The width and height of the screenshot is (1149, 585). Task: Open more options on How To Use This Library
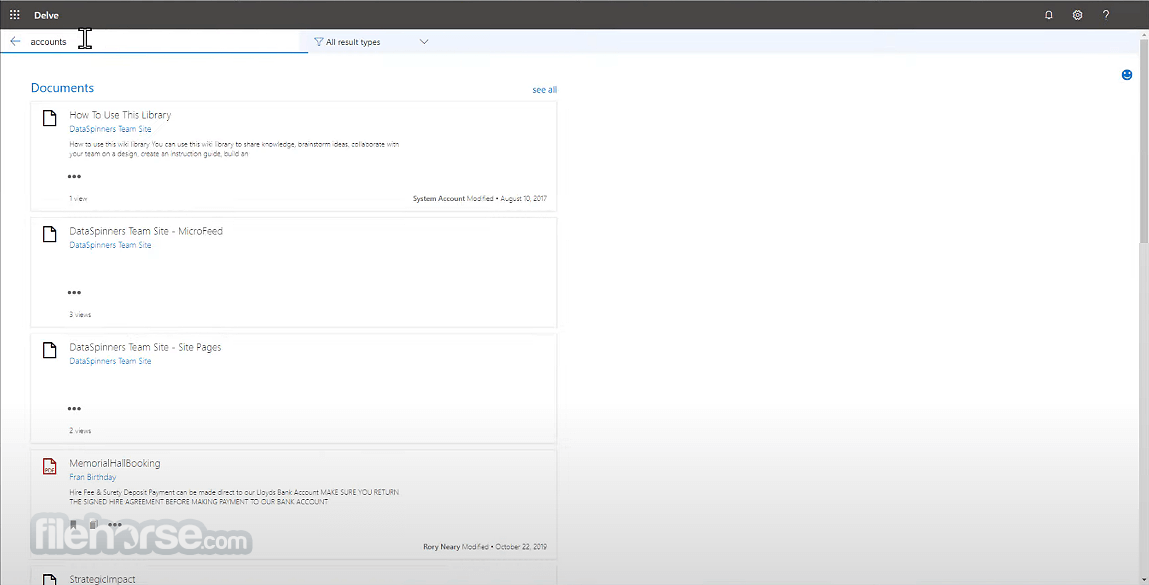[74, 177]
